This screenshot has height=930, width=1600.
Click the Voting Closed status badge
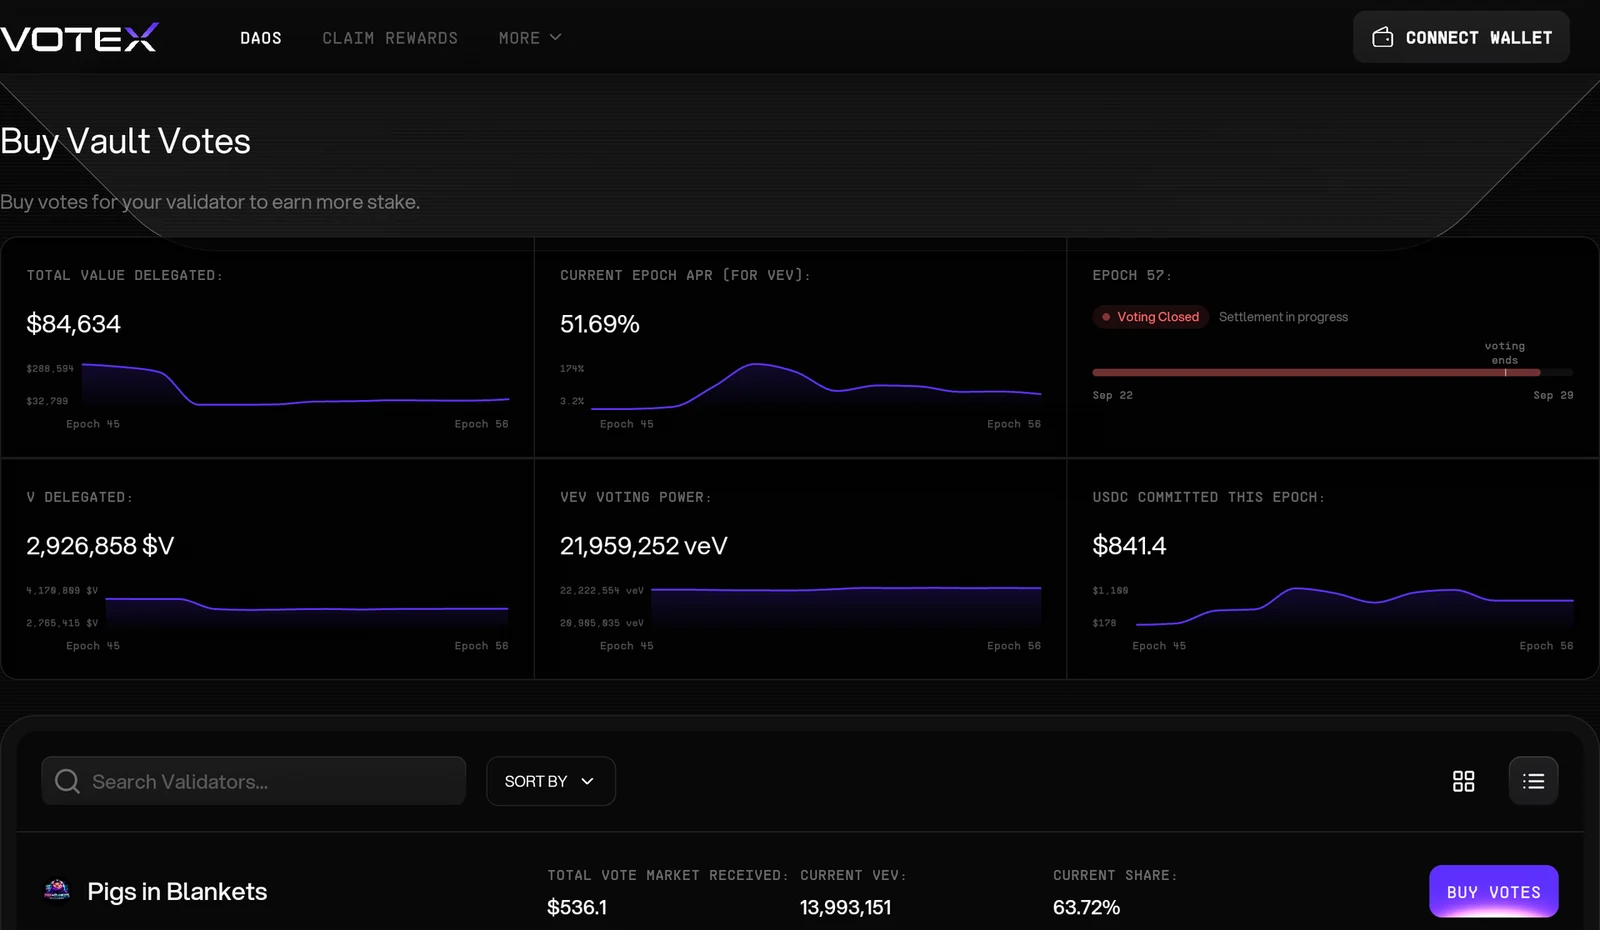point(1150,317)
